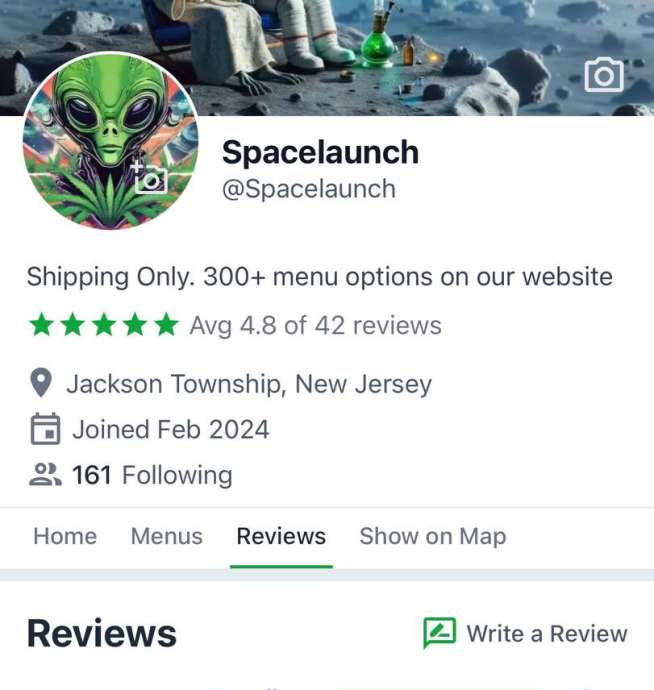This screenshot has width=654, height=690.
Task: Click the Write a Review pencil icon
Action: (x=439, y=633)
